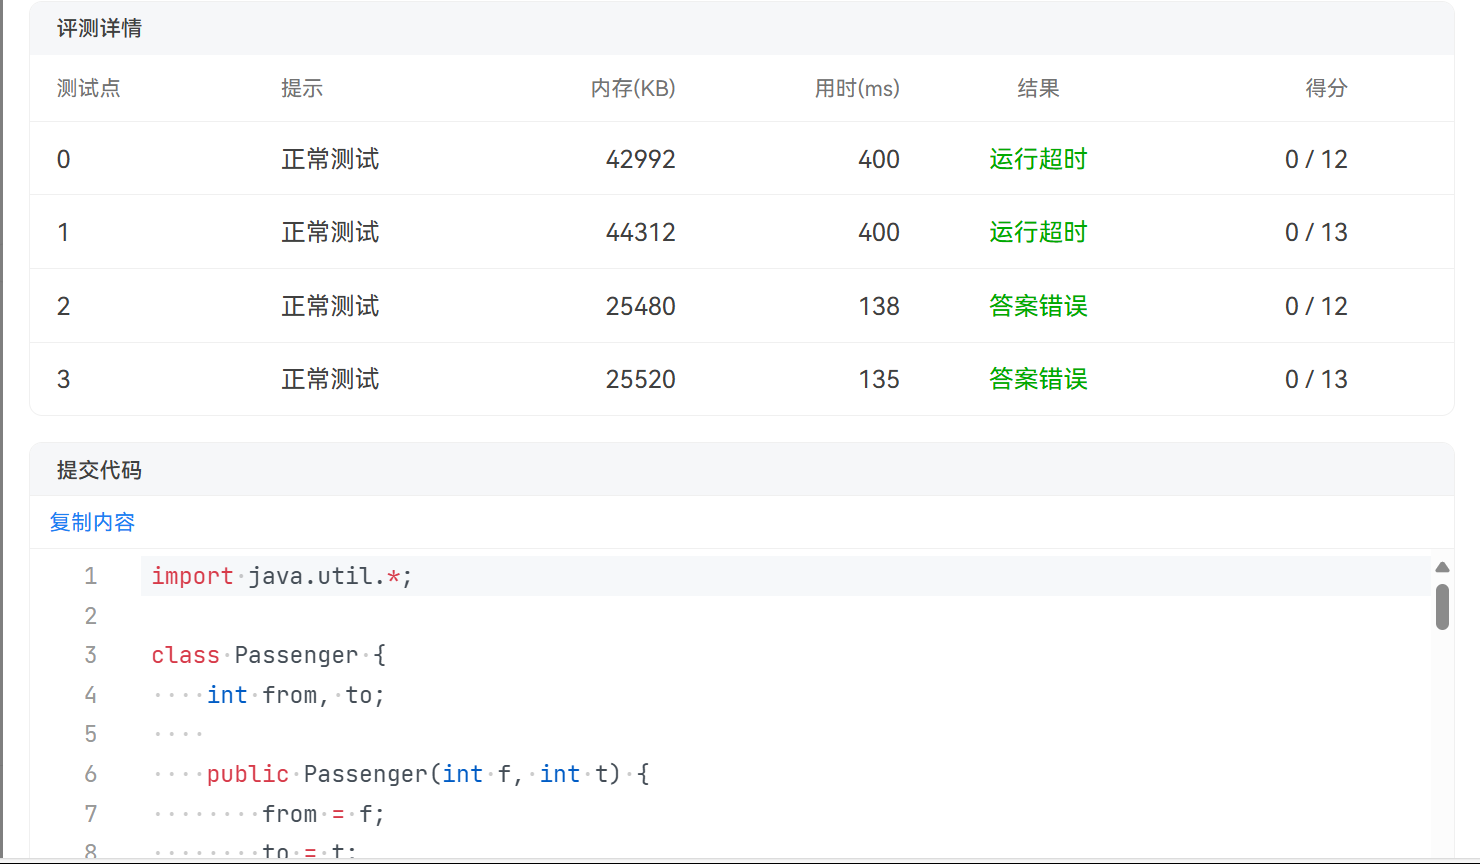Image resolution: width=1480 pixels, height=864 pixels.
Task: Click 答案错误 result in test point 3 row
Action: (x=1038, y=379)
